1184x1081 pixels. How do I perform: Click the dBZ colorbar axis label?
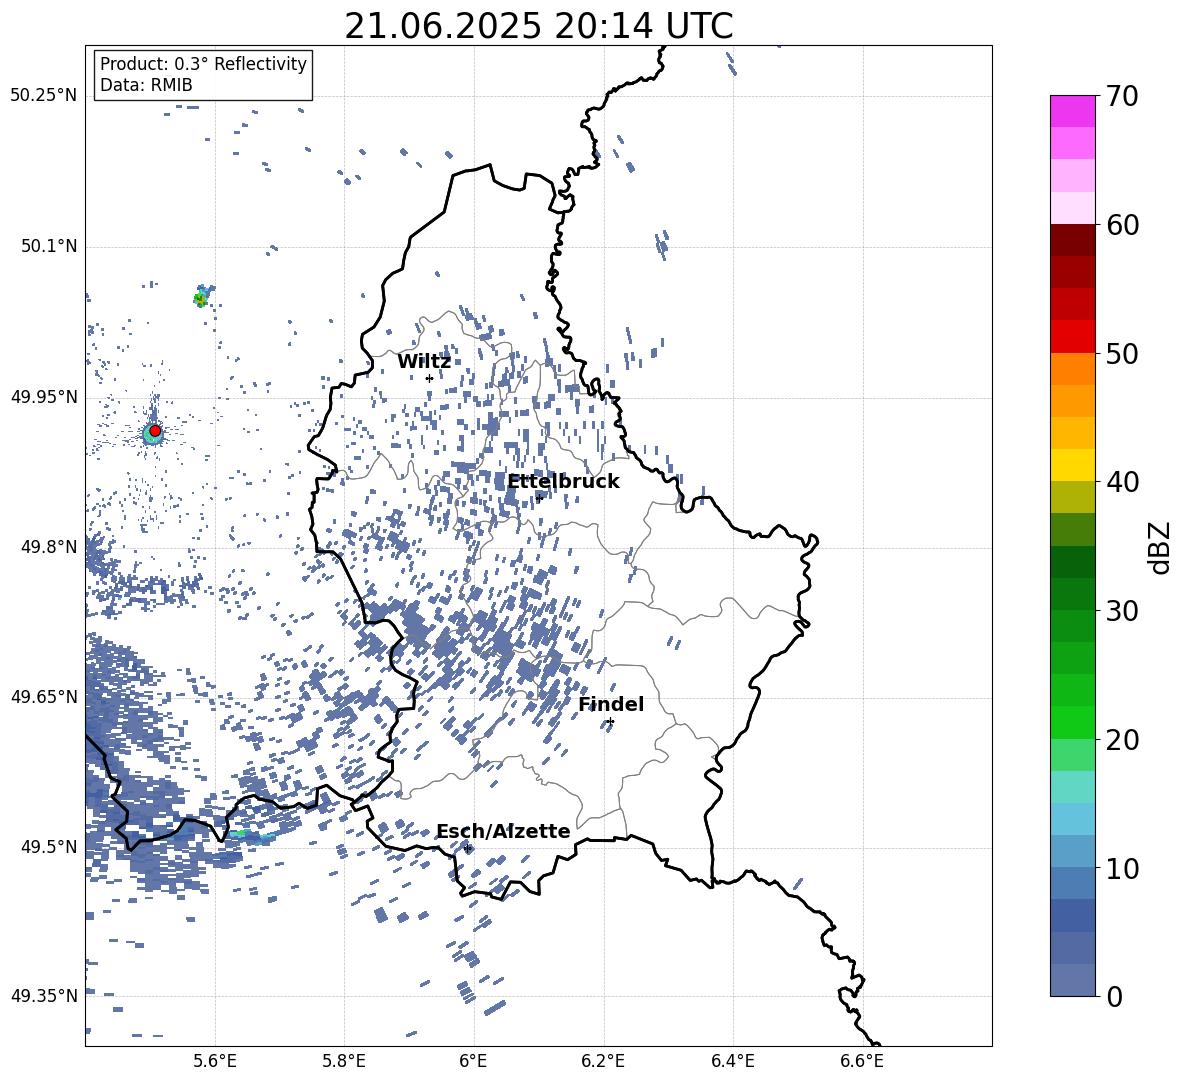[1160, 547]
